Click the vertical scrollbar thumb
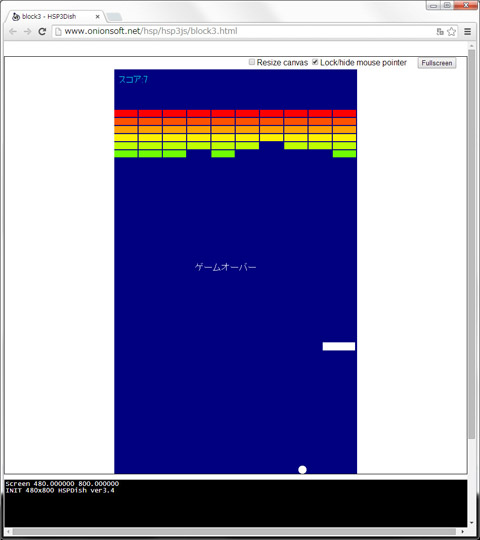The height and width of the screenshot is (540, 480). coord(471,244)
